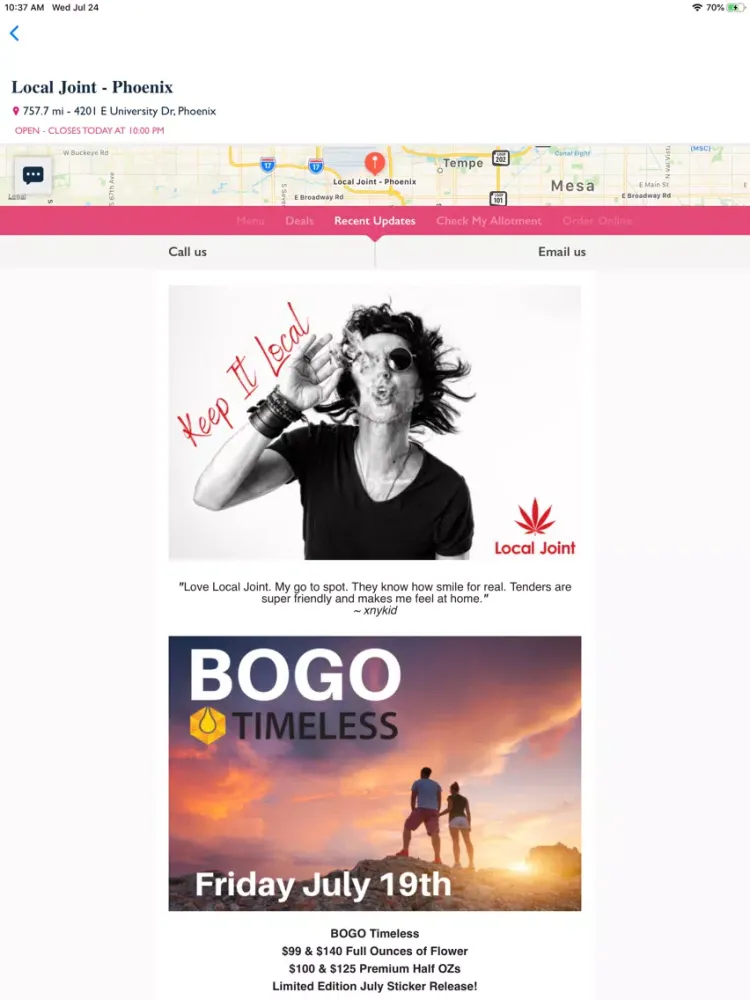Image resolution: width=750 pixels, height=1000 pixels.
Task: Open the Order Online tab
Action: tap(597, 221)
